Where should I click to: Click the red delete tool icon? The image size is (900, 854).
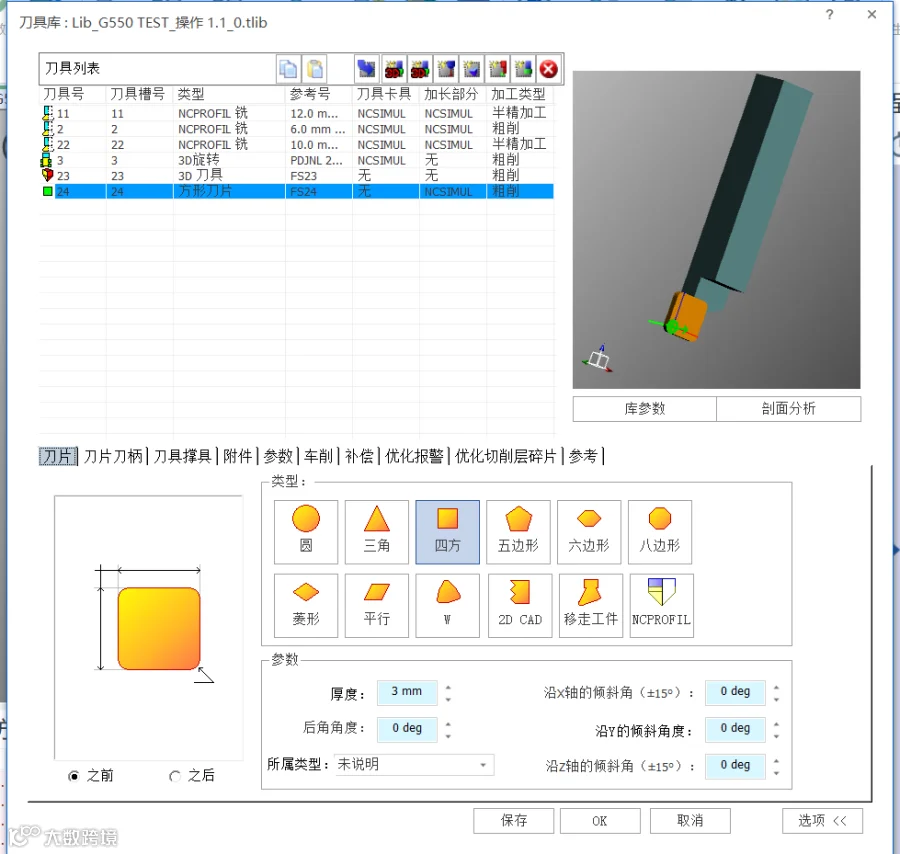[549, 69]
